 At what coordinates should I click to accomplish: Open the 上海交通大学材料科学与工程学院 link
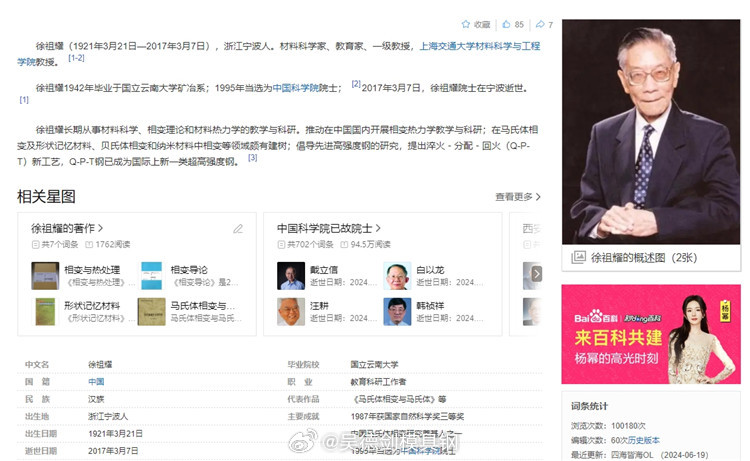pos(479,46)
